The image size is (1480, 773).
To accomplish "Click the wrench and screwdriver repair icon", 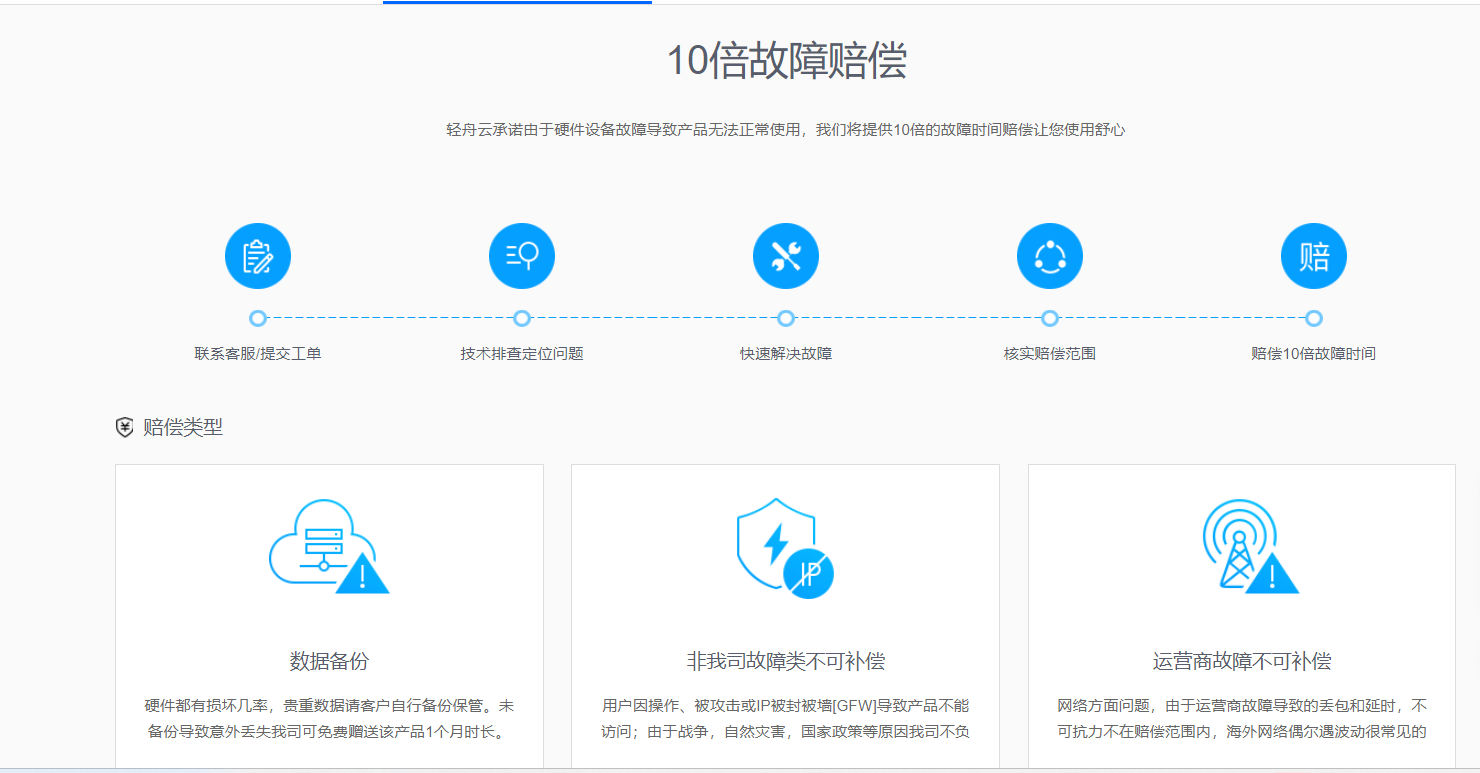I will (x=786, y=256).
